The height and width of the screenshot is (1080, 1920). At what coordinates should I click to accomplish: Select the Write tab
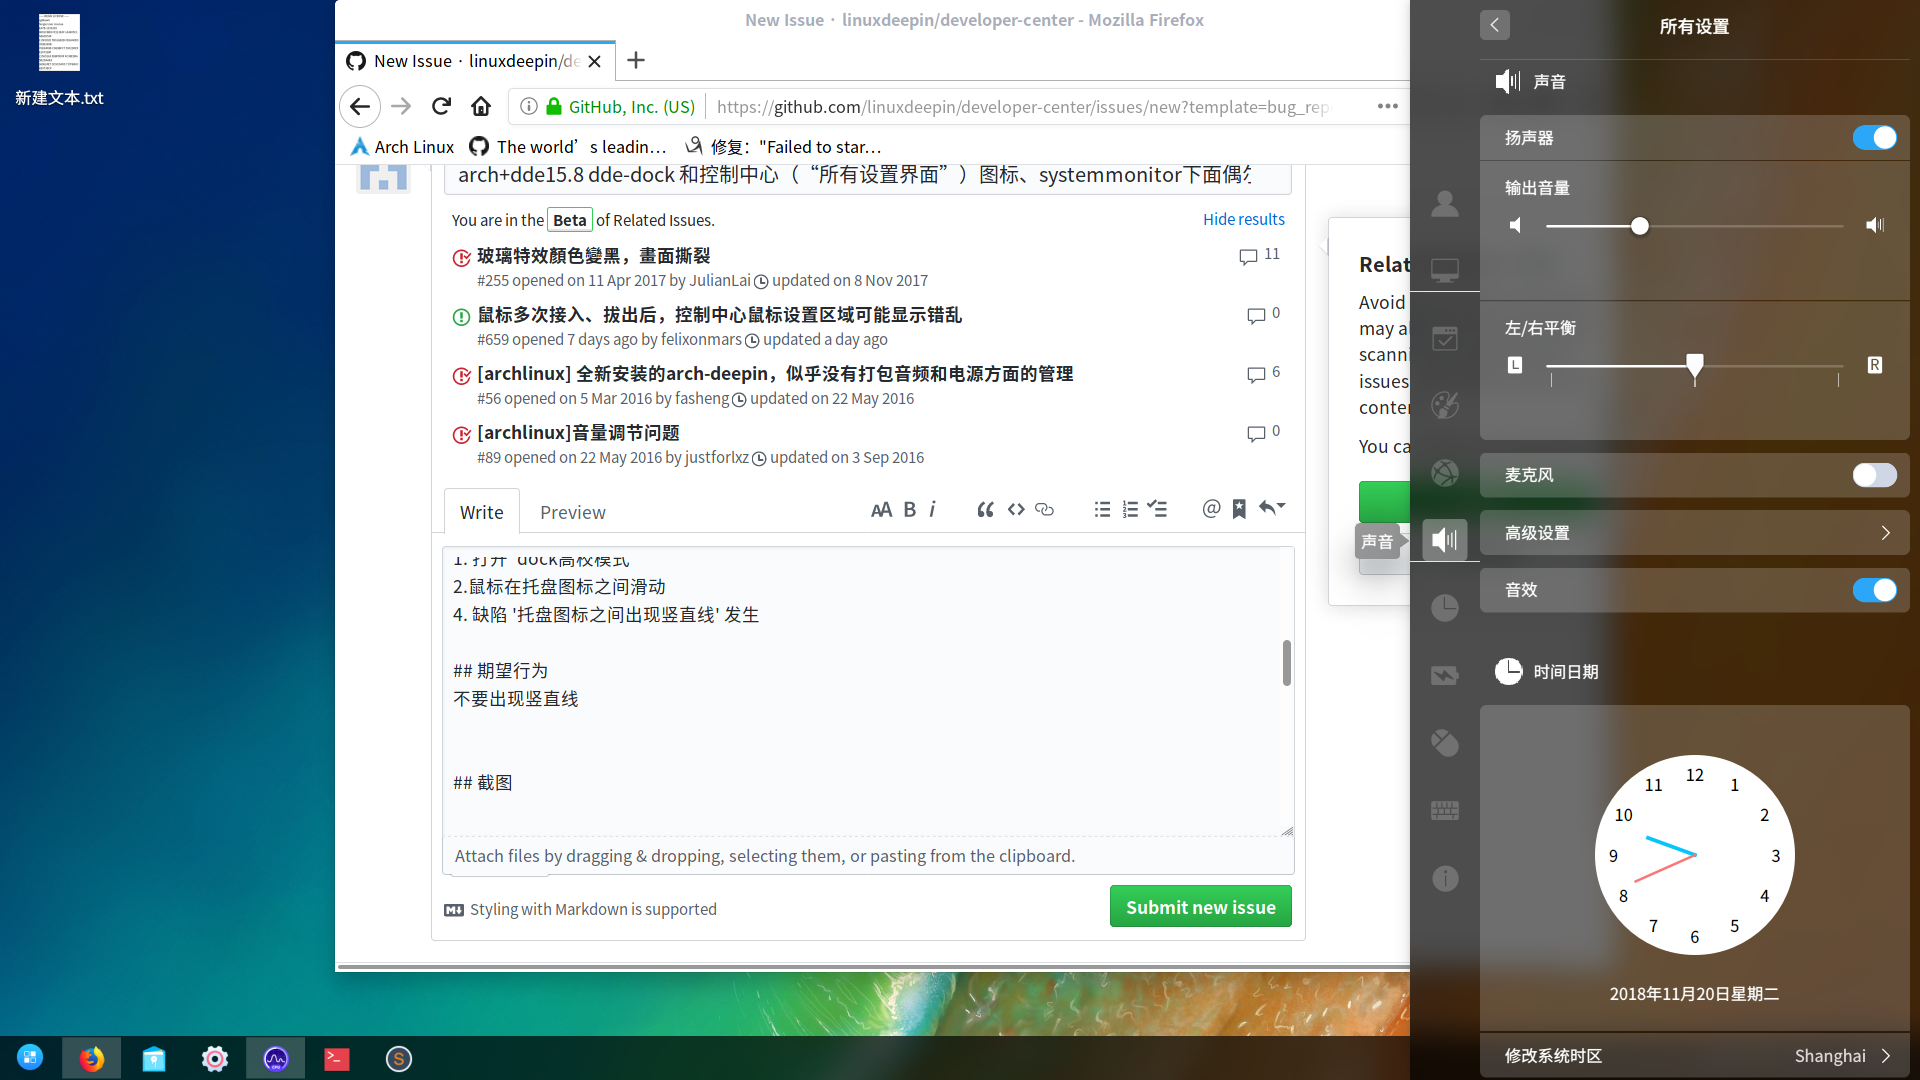[x=481, y=511]
